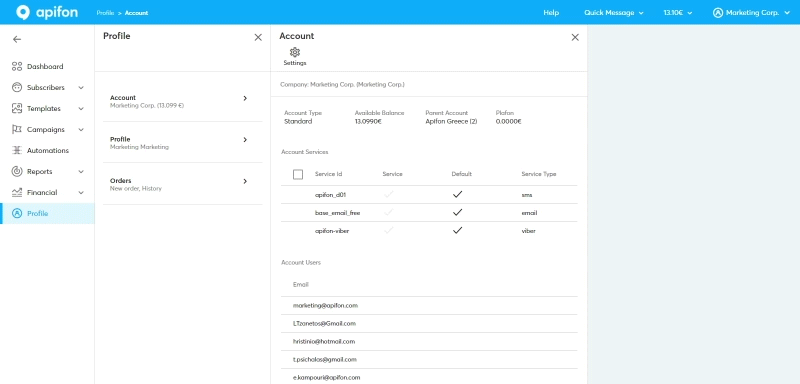The height and width of the screenshot is (384, 800).
Task: Click Default checkmark for base_email_free
Action: 458,212
